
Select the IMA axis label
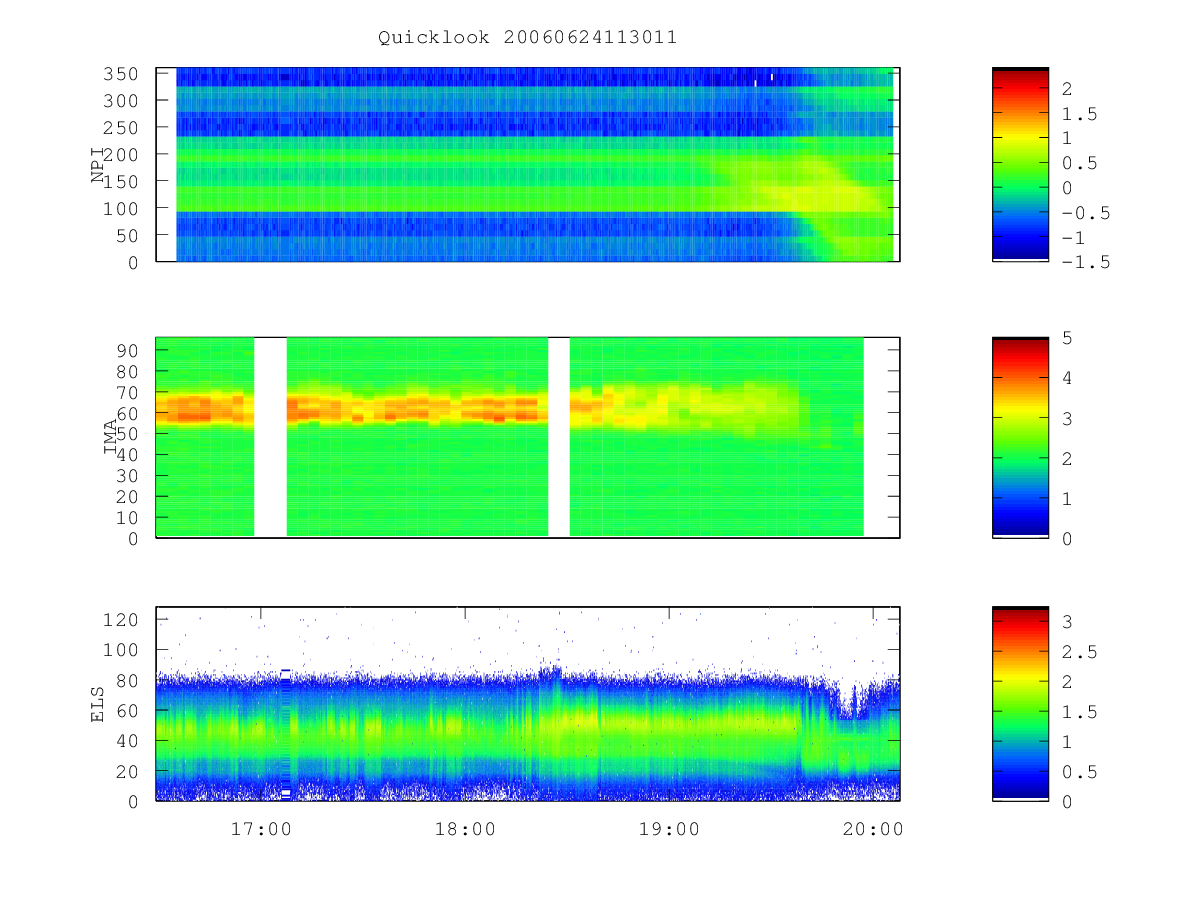[111, 437]
